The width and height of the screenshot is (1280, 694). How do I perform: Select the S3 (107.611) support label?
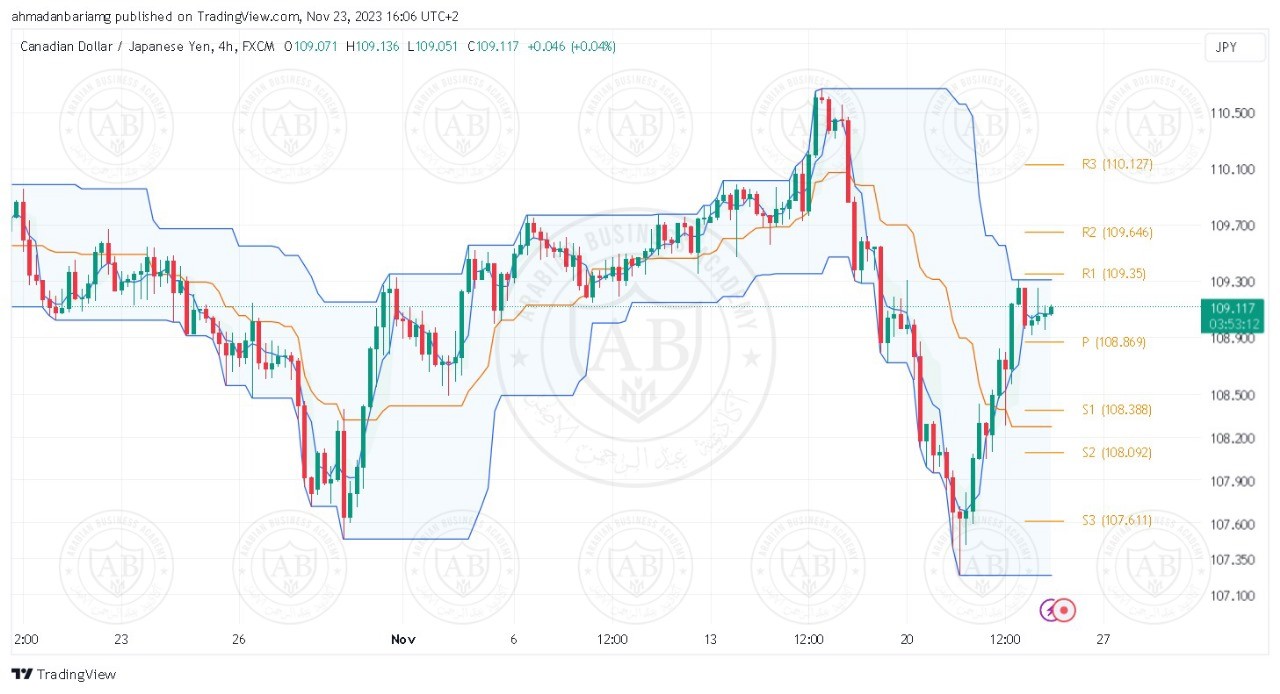(1116, 520)
